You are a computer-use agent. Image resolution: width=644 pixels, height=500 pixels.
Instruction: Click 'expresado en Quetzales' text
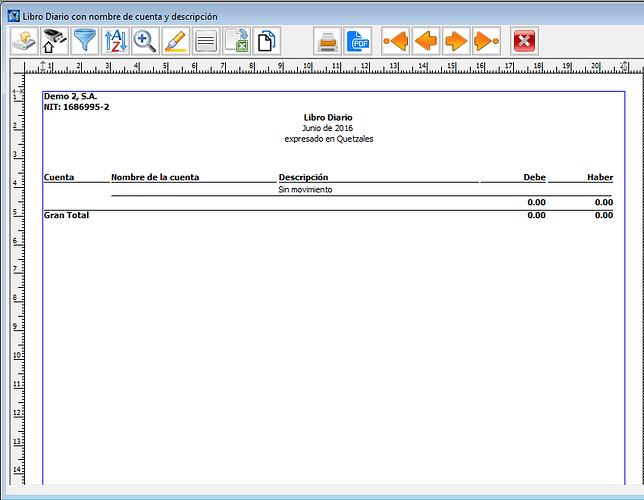pos(329,139)
